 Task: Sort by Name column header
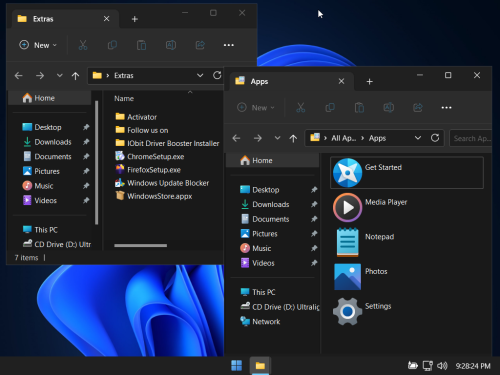pyautogui.click(x=124, y=98)
